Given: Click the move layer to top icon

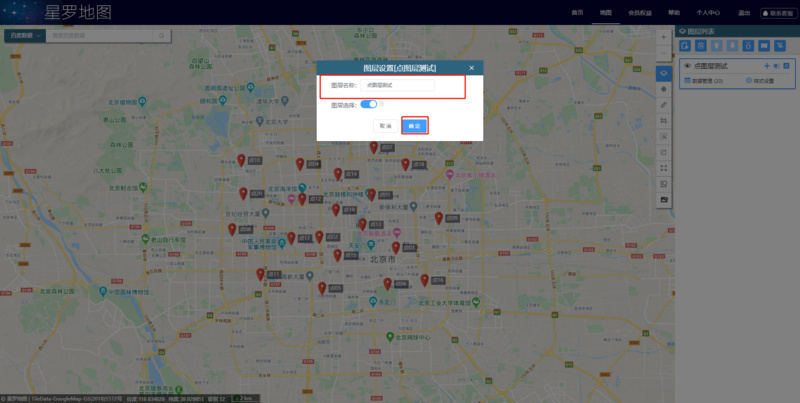Looking at the screenshot, I should tap(748, 46).
